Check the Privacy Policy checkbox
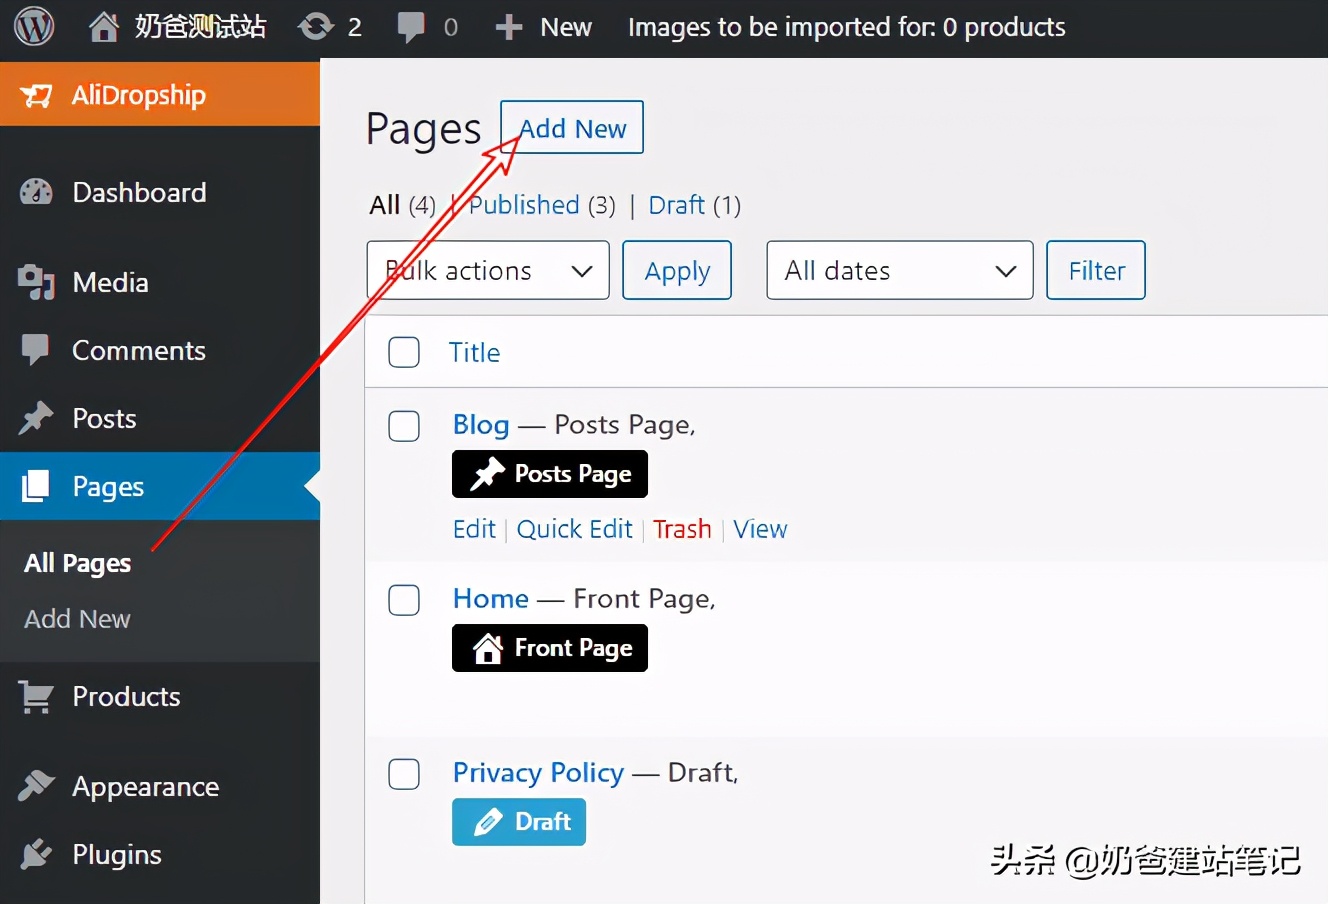The width and height of the screenshot is (1328, 904). (x=404, y=774)
